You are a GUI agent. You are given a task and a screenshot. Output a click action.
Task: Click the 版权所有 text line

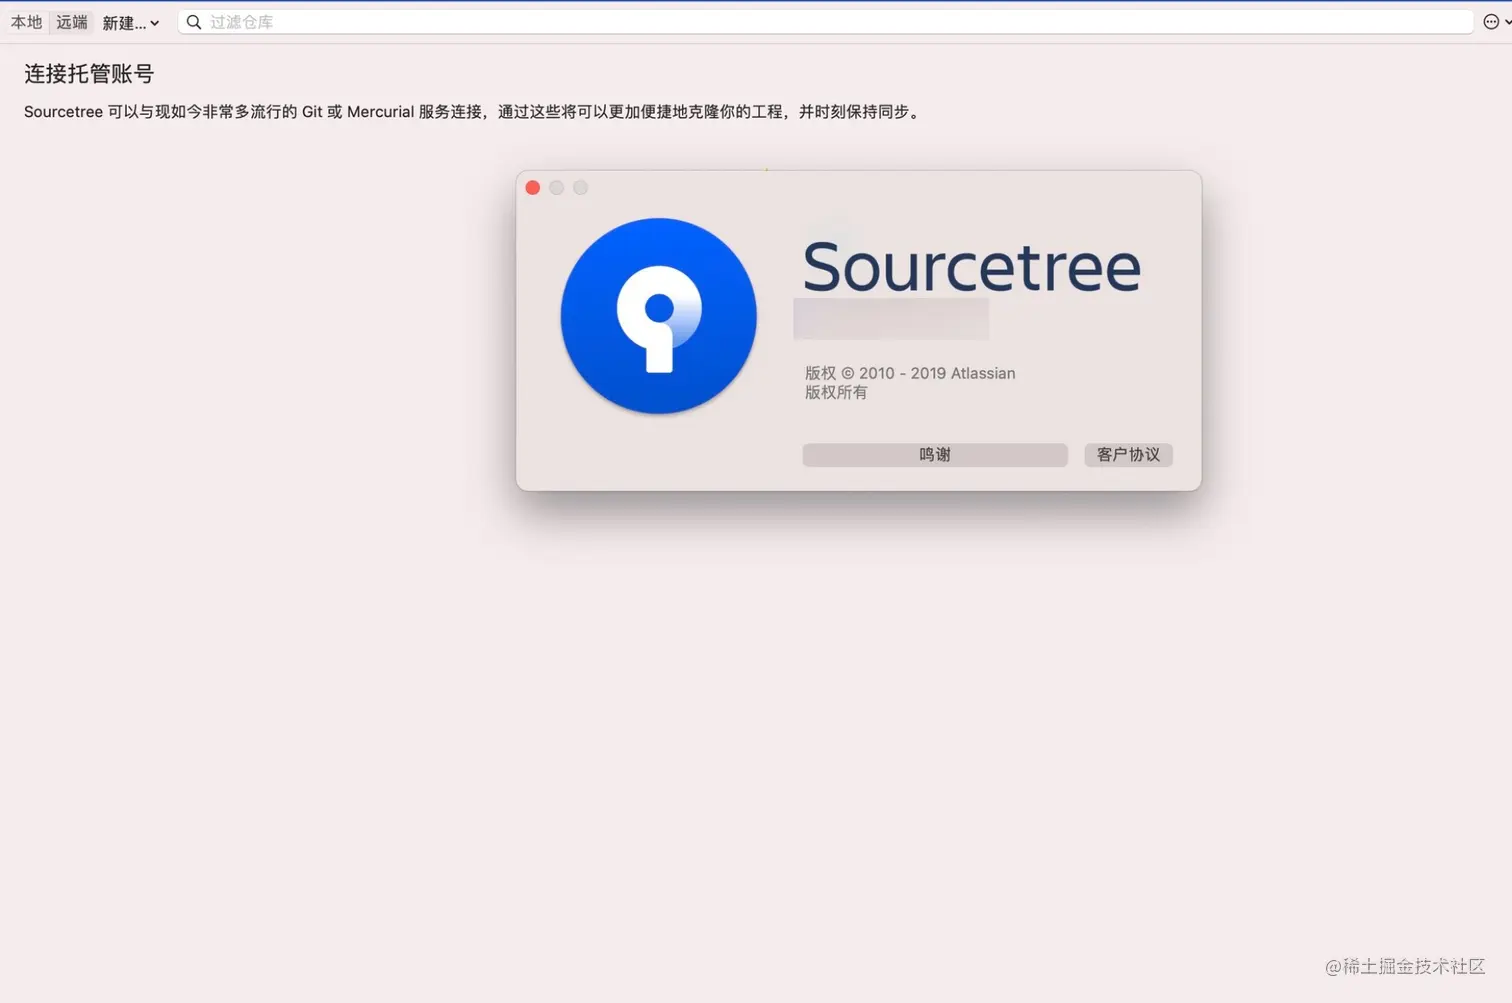pos(836,392)
